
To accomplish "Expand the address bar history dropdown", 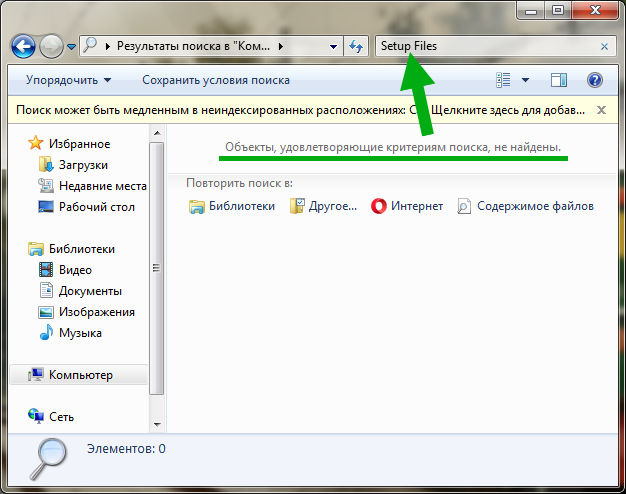I will coord(333,47).
